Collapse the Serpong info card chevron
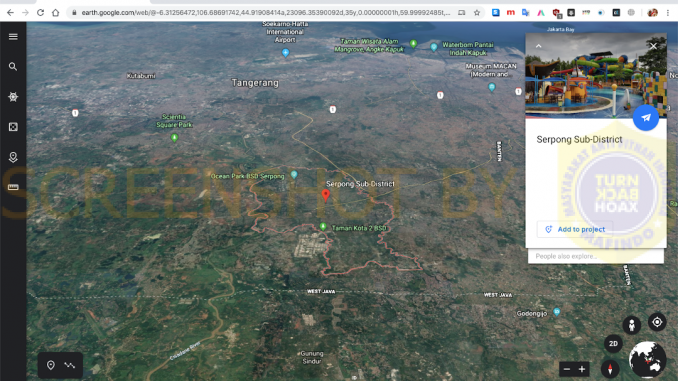Screen dimensions: 678x381 coord(538,46)
